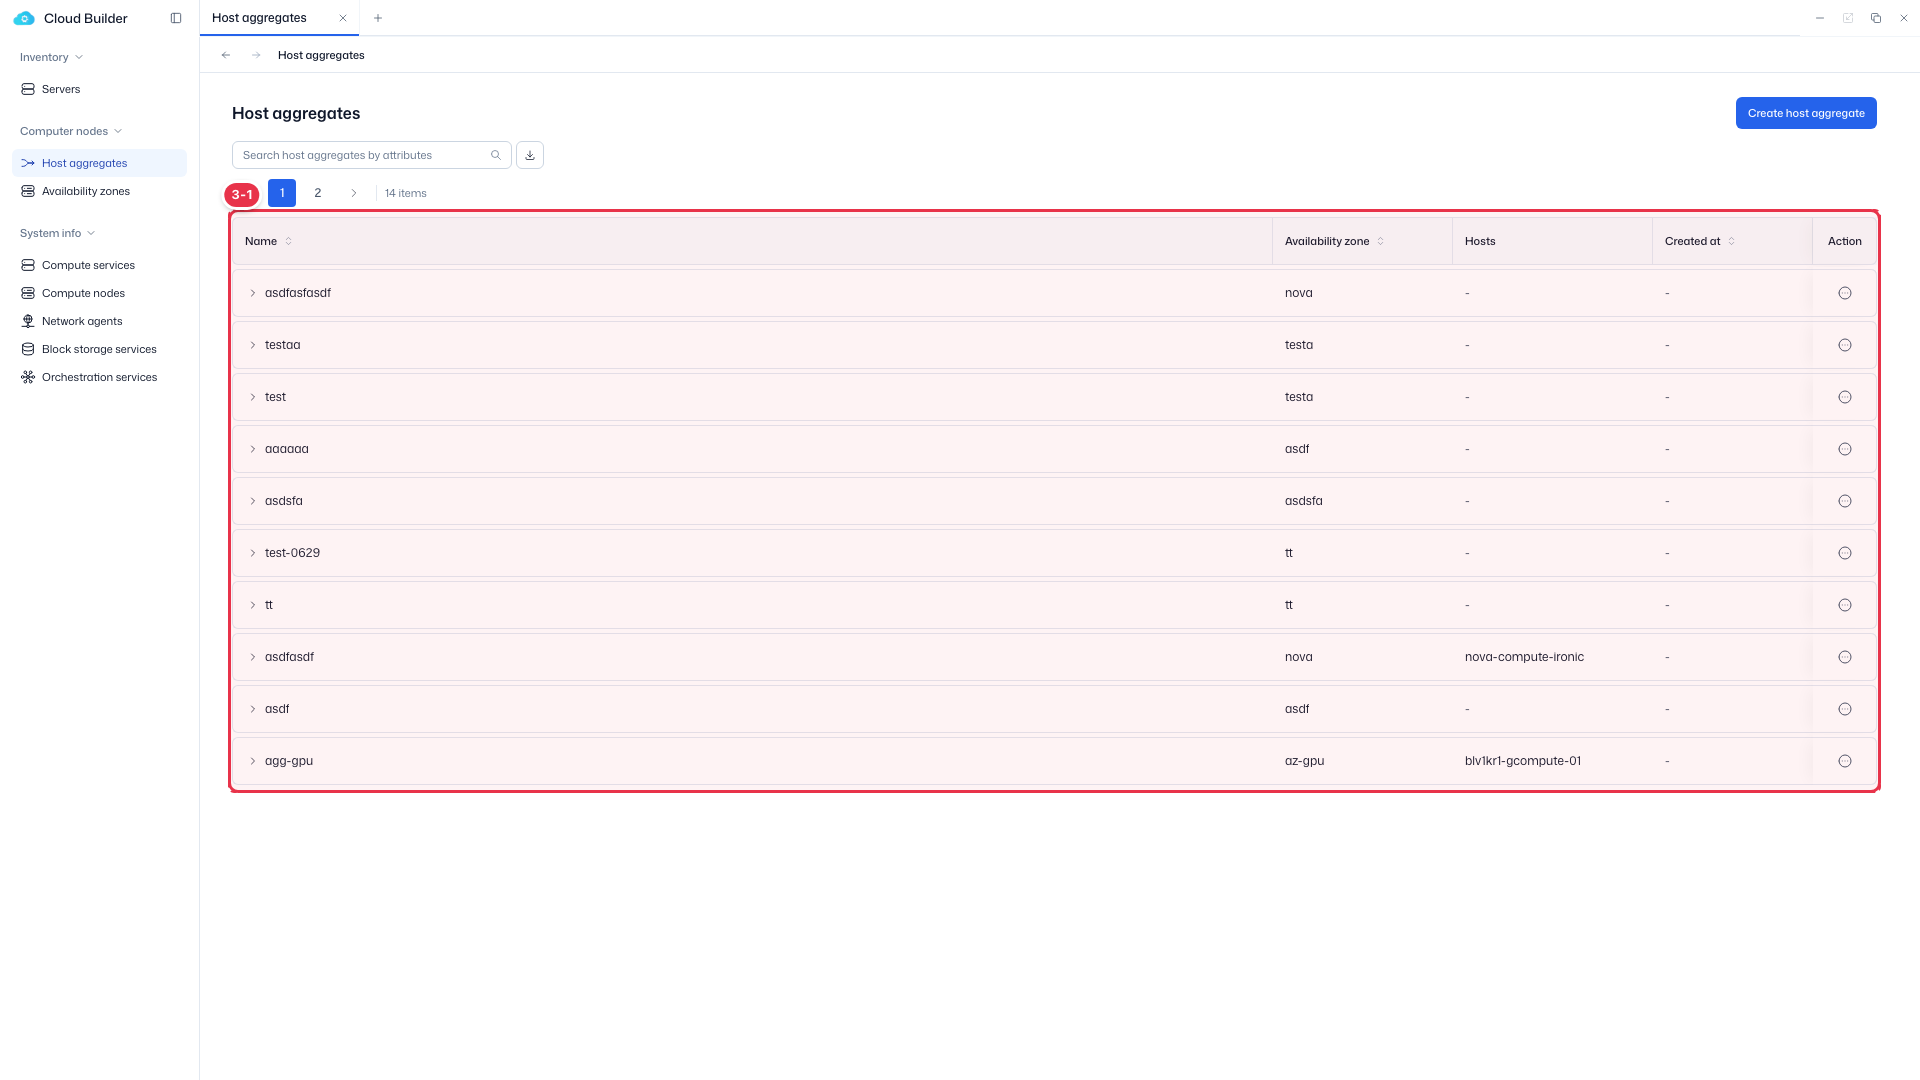Open Servers in the sidebar

99,89
